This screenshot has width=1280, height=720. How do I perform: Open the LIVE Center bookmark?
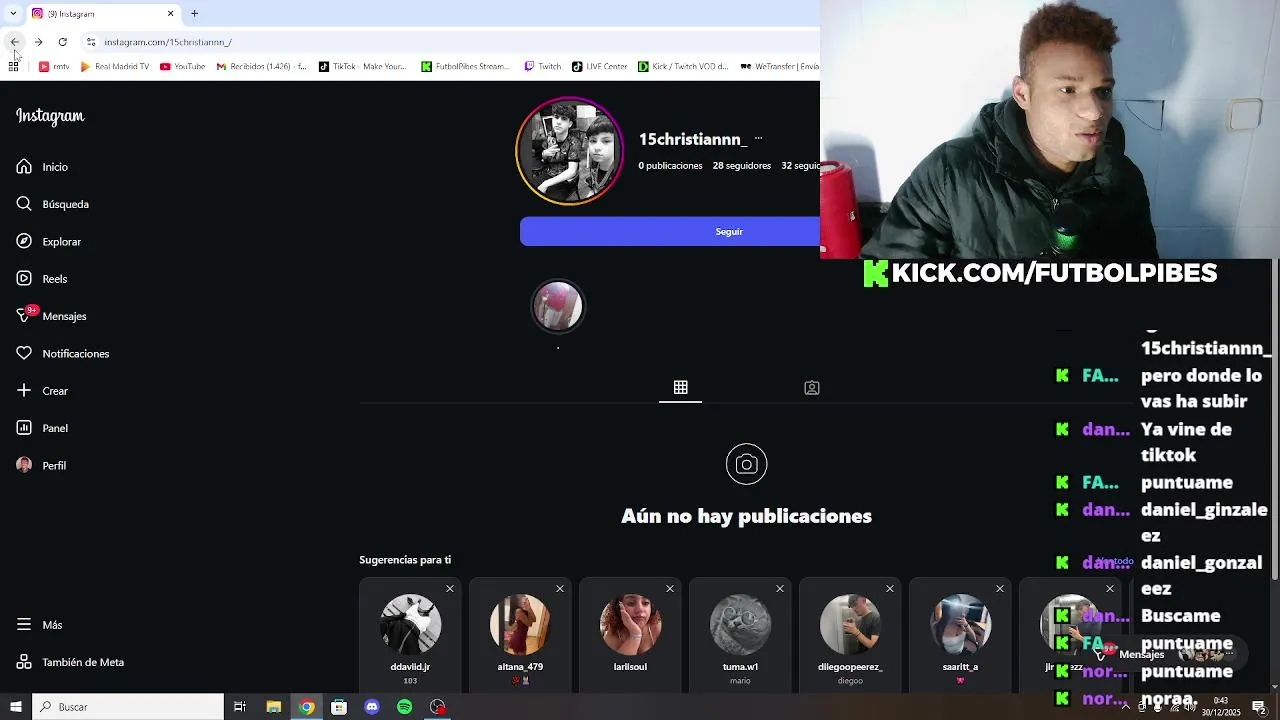tap(600, 67)
